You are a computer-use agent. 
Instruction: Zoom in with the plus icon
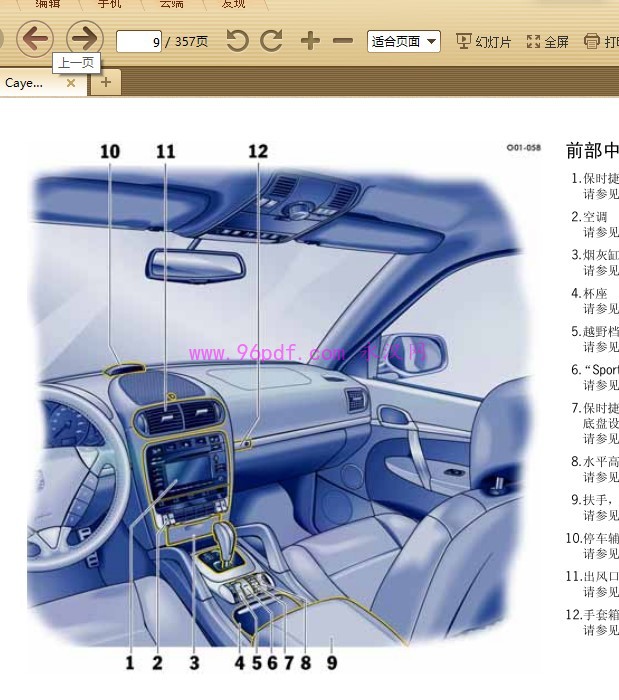tap(310, 41)
